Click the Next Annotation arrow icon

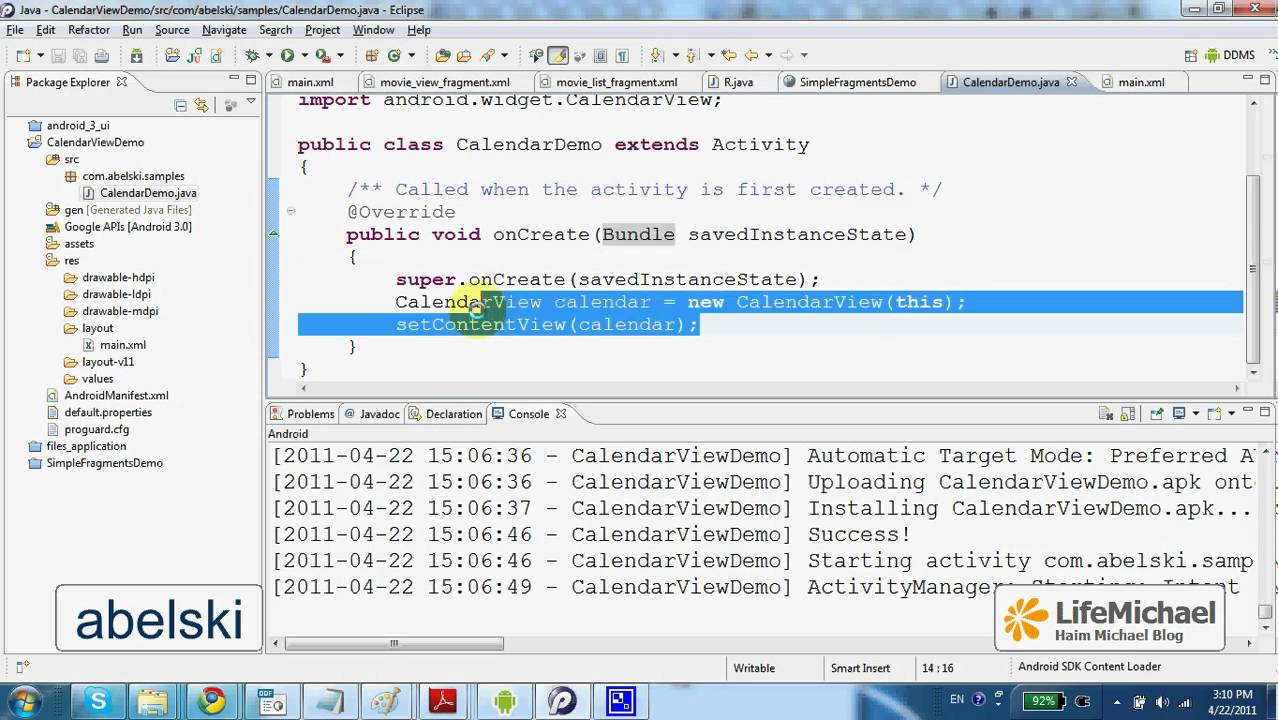(656, 56)
